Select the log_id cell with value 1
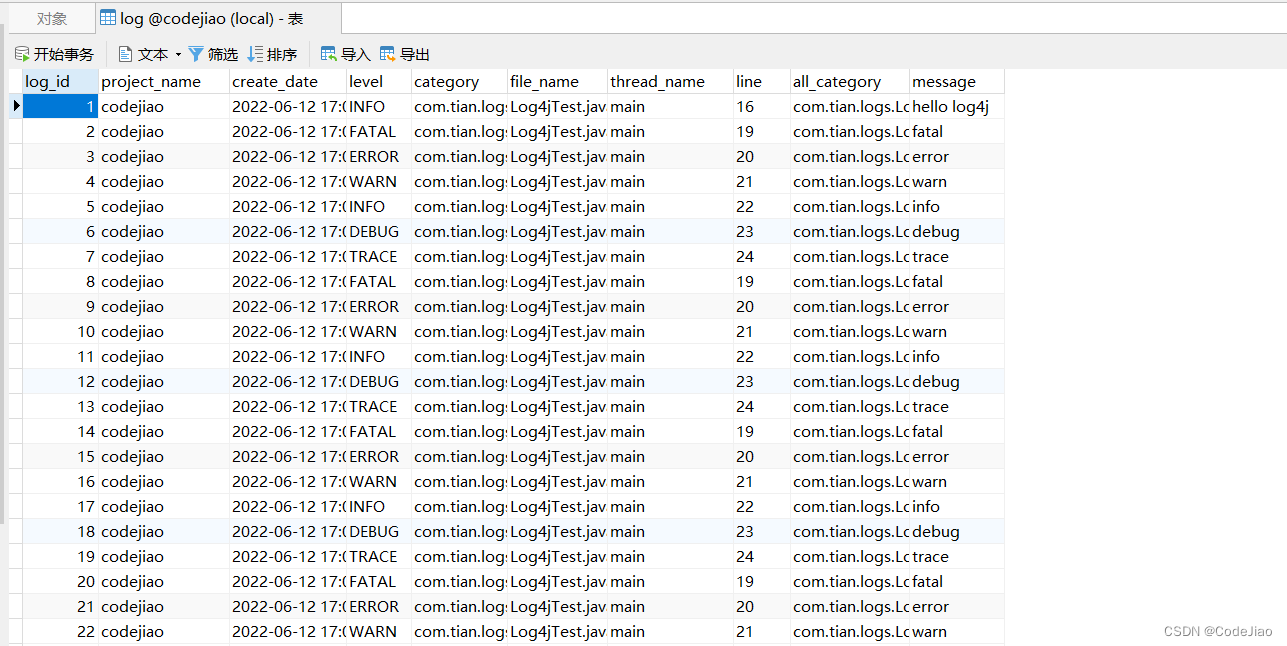The height and width of the screenshot is (646, 1287). [x=60, y=106]
